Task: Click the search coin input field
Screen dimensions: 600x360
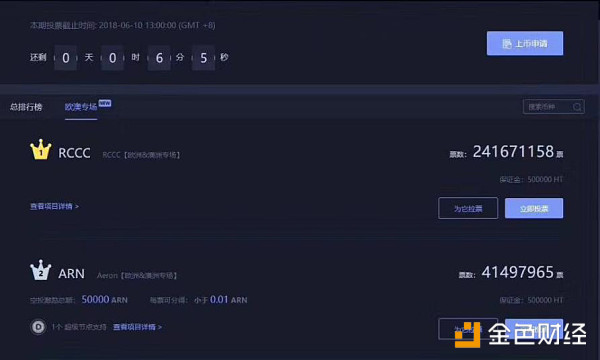Action: point(553,107)
